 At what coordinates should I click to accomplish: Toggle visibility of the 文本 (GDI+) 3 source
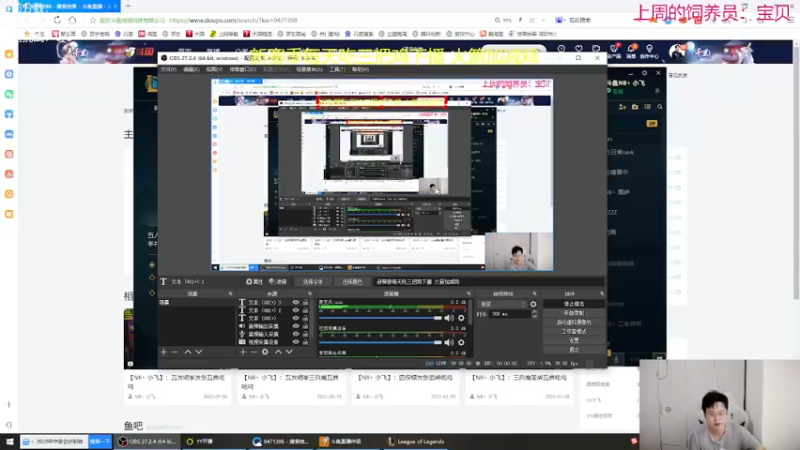tap(295, 302)
